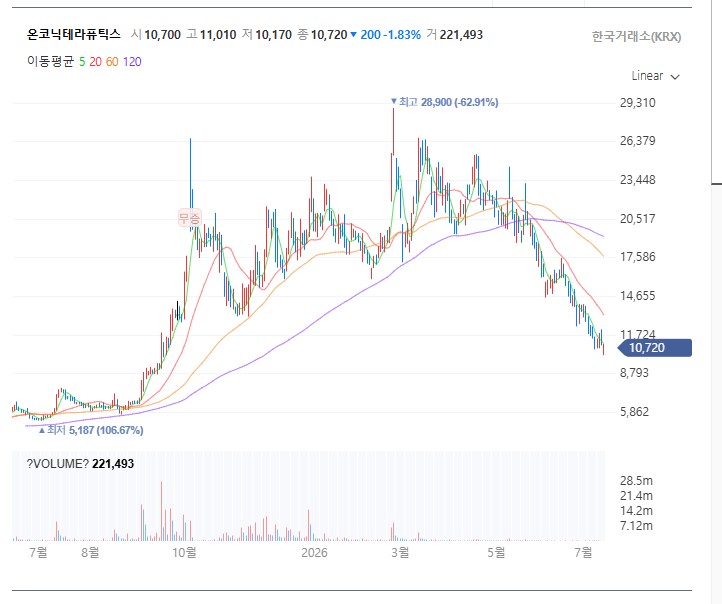Click the current price tag 10,720
Screen dimensions: 722x604
[655, 348]
